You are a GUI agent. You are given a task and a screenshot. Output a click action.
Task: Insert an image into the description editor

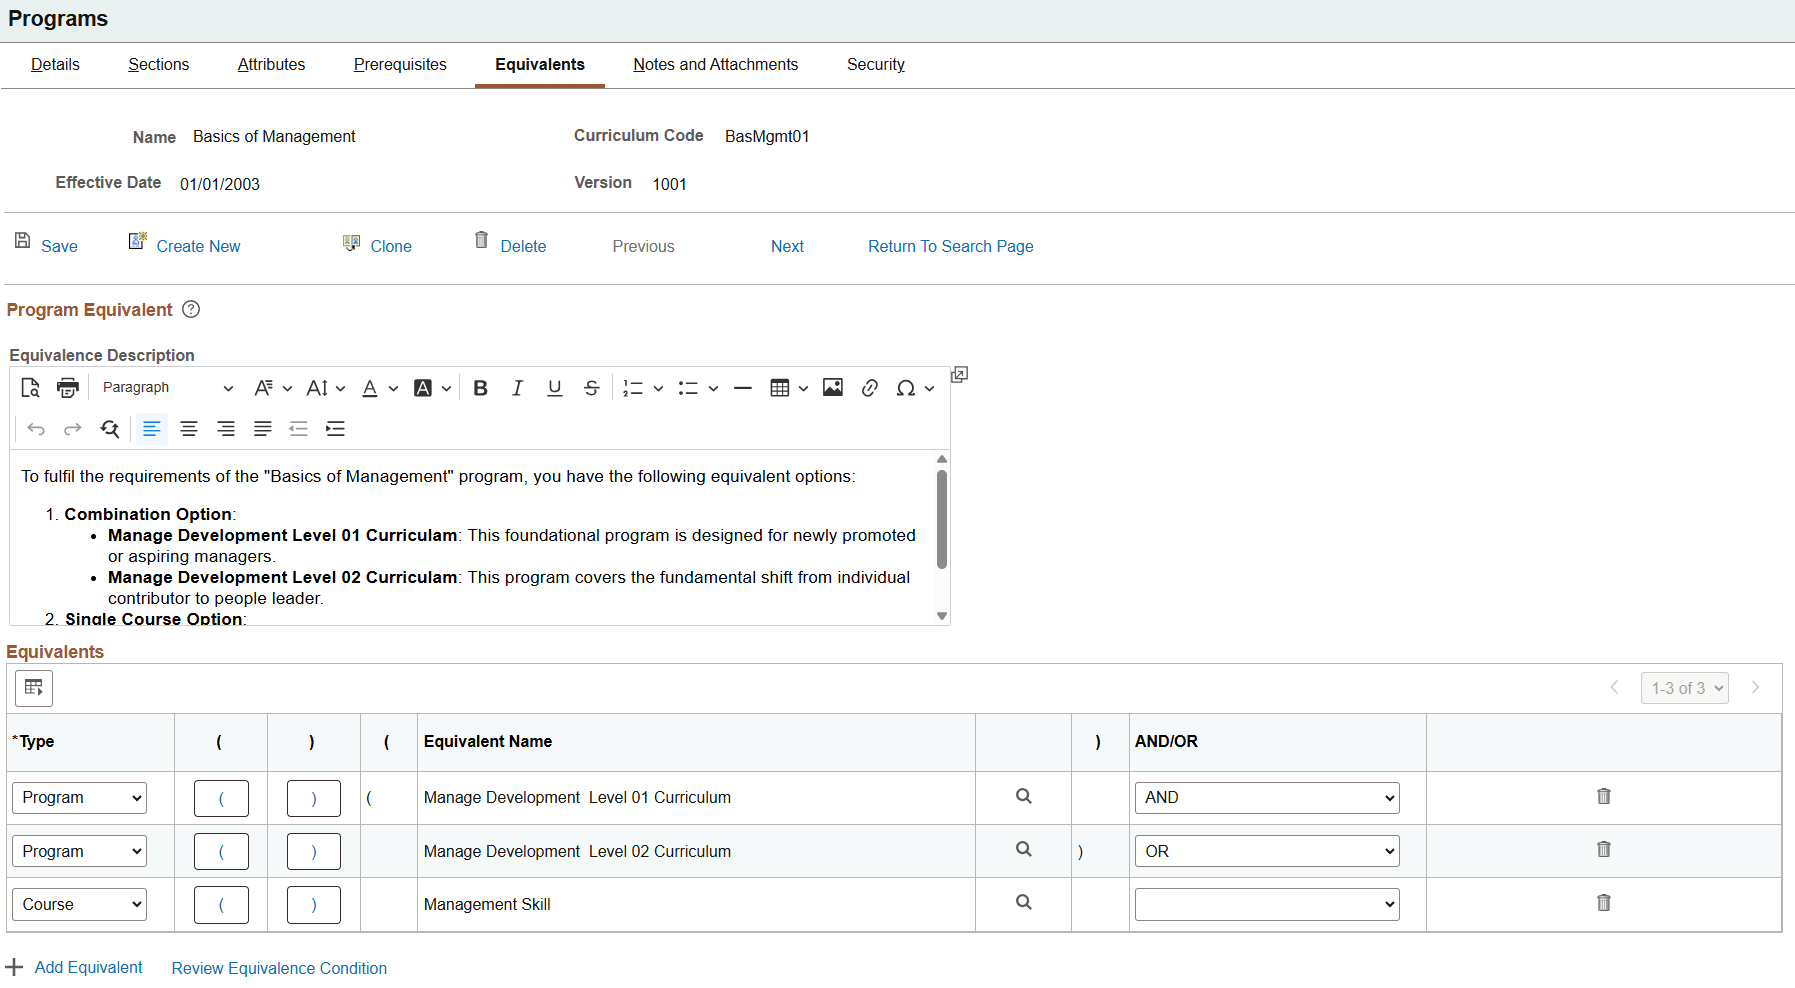pos(833,387)
